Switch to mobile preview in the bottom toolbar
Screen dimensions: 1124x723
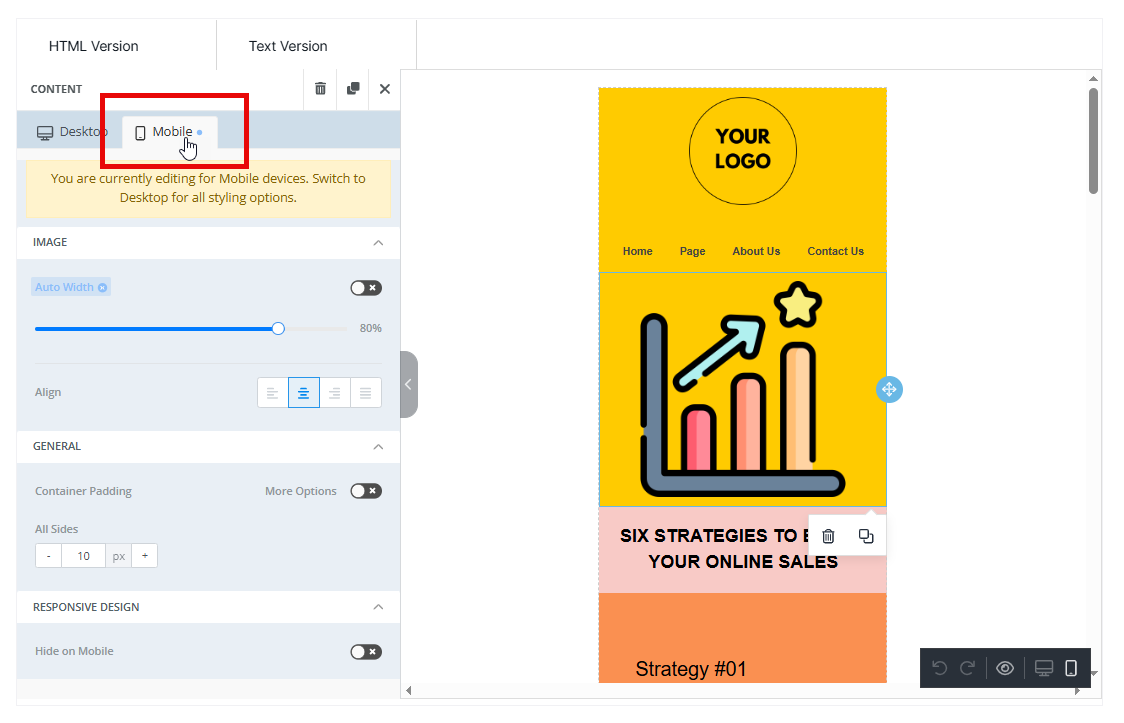1071,668
